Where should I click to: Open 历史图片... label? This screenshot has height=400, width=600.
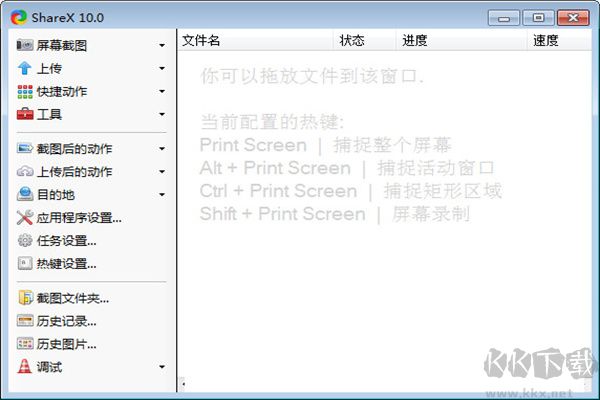click(66, 344)
